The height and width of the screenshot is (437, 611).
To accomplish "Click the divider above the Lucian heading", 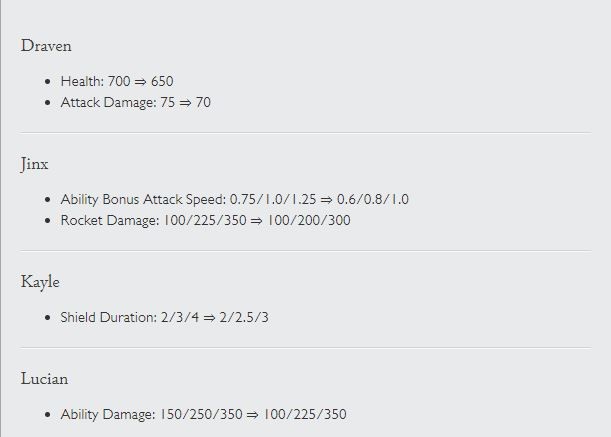I will [306, 347].
